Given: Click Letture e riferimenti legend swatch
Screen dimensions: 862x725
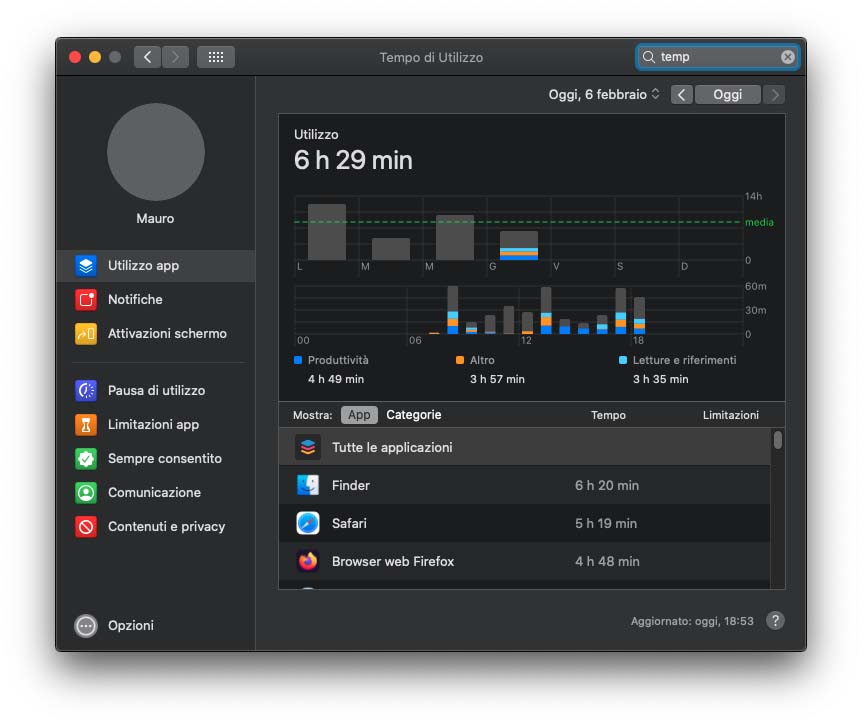Looking at the screenshot, I should [x=623, y=361].
